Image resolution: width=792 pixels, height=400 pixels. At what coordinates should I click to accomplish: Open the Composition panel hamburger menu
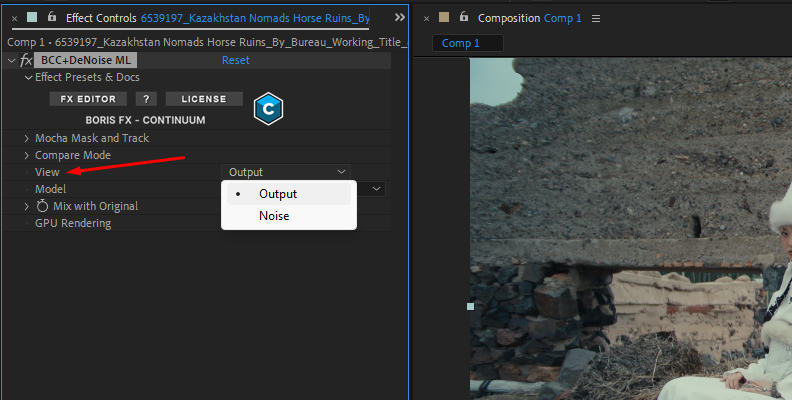pos(596,18)
